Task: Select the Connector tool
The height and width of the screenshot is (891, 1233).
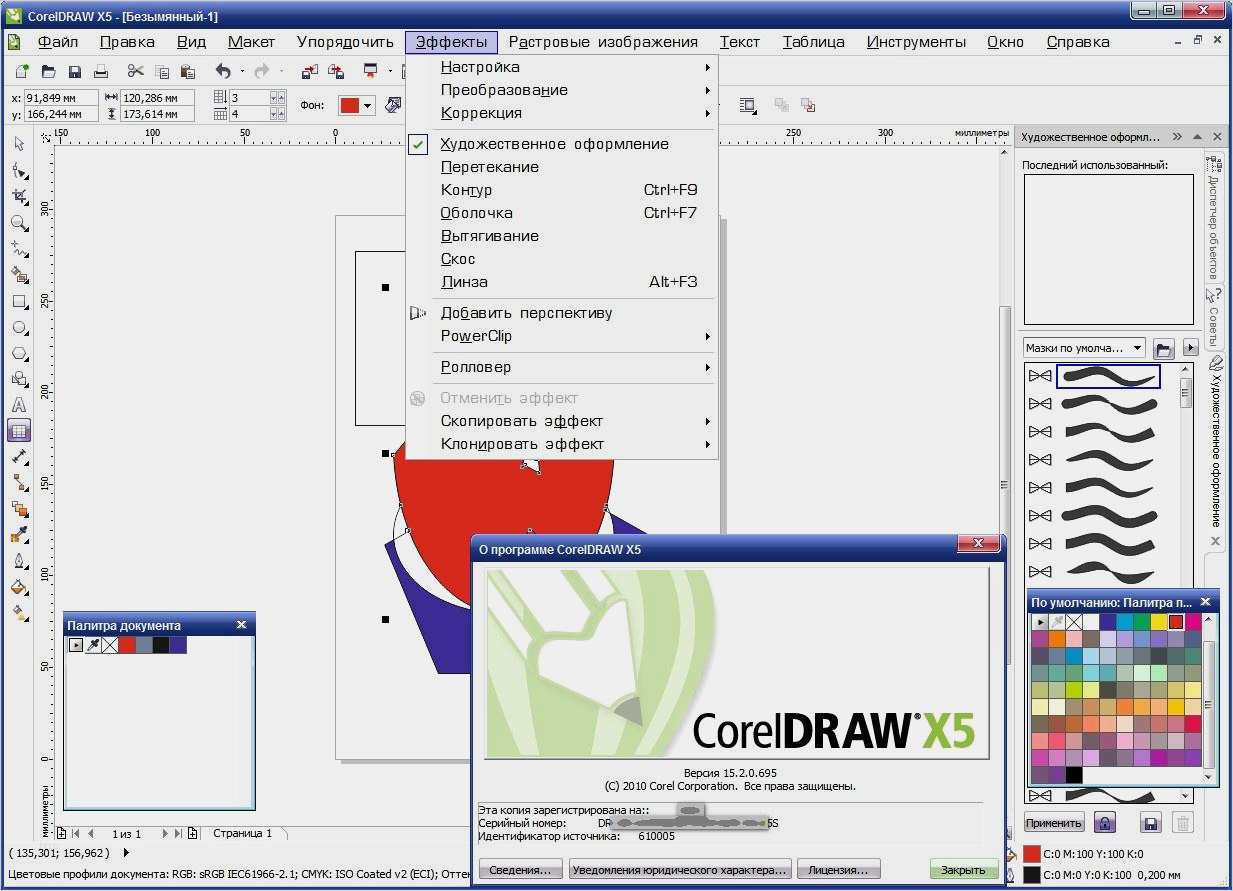Action: pyautogui.click(x=19, y=483)
